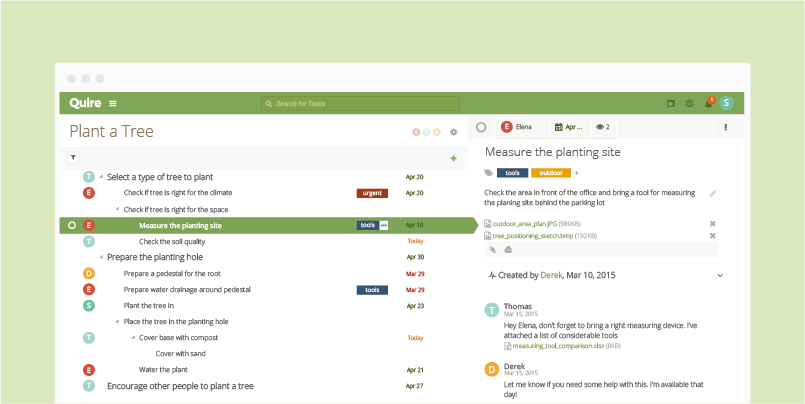Expand the Created by Derek activity chevron
This screenshot has width=805, height=404.
click(720, 276)
